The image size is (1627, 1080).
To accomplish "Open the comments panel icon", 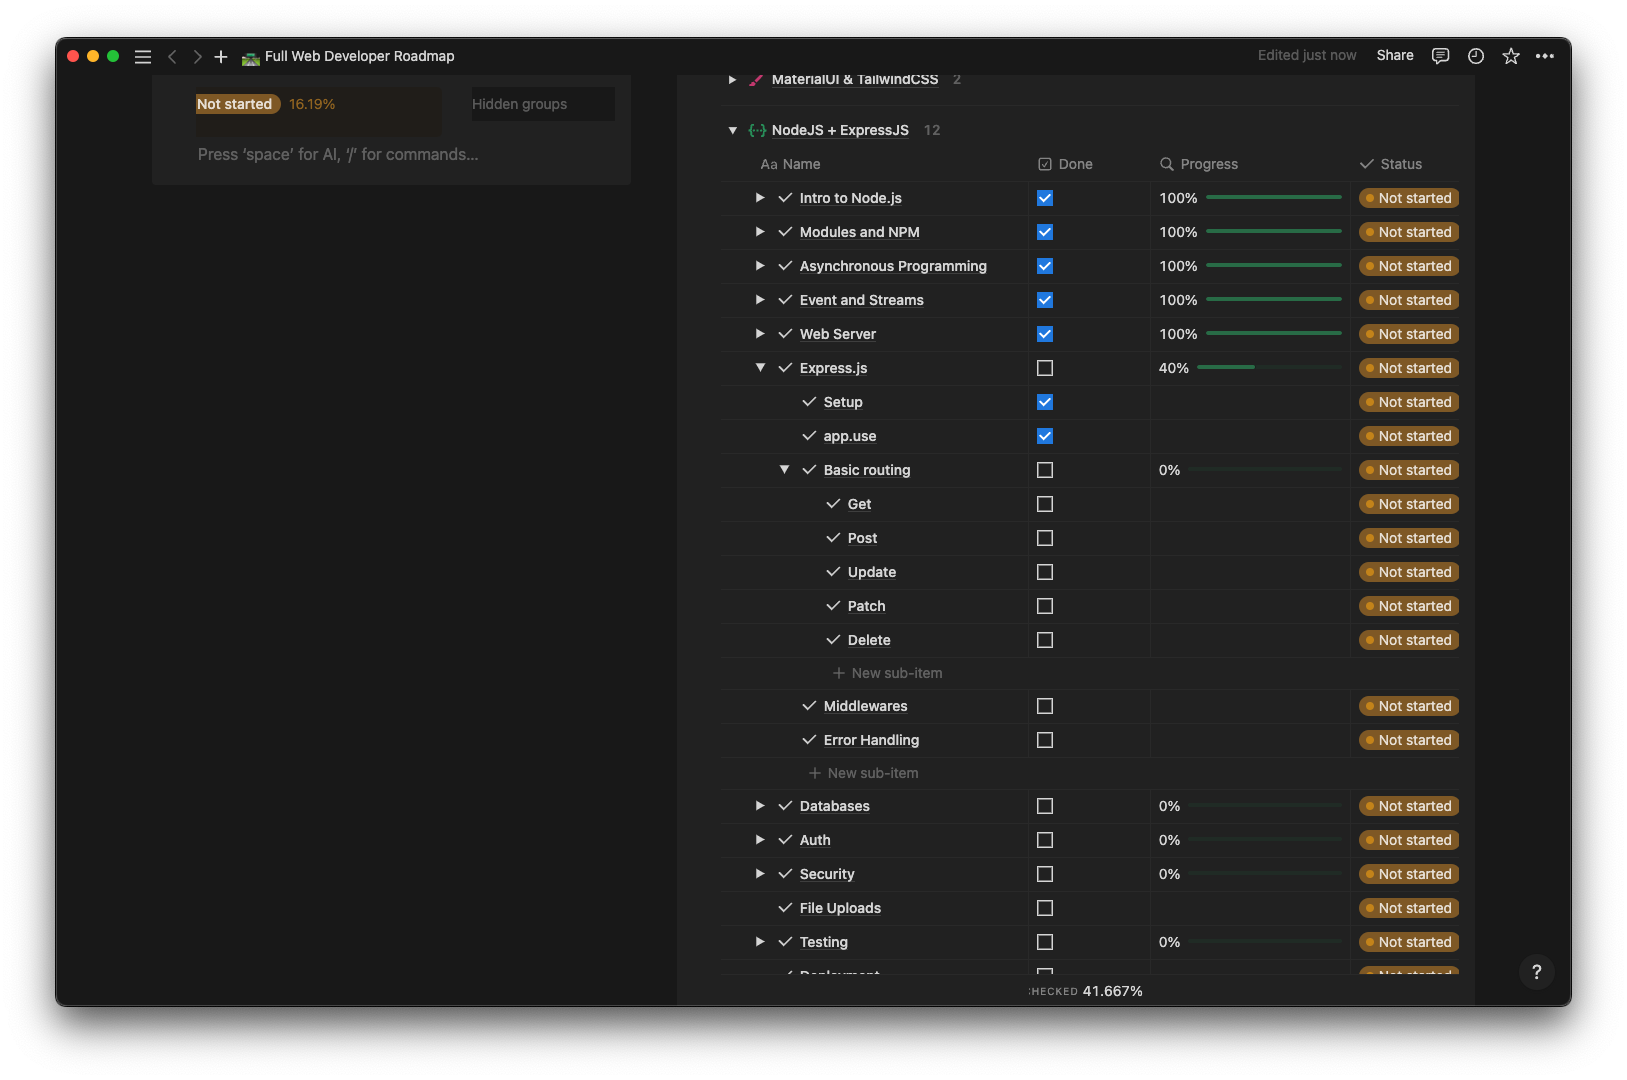I will tap(1440, 56).
